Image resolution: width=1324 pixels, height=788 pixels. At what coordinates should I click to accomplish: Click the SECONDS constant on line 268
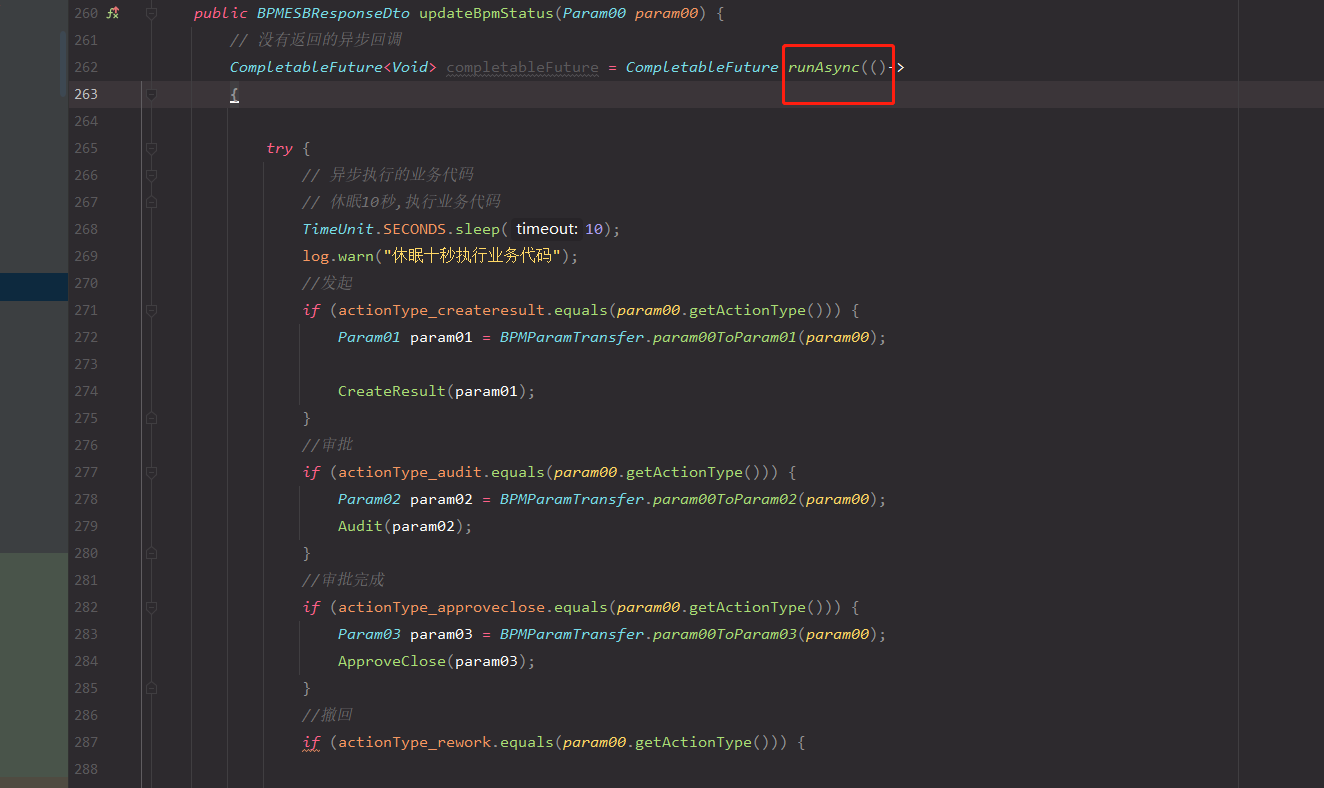coord(415,229)
